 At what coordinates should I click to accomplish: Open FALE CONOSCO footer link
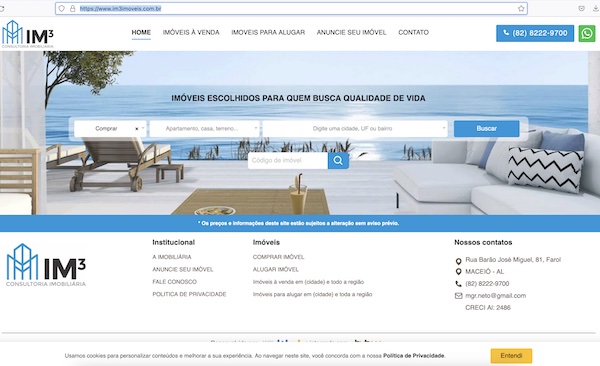coord(174,282)
